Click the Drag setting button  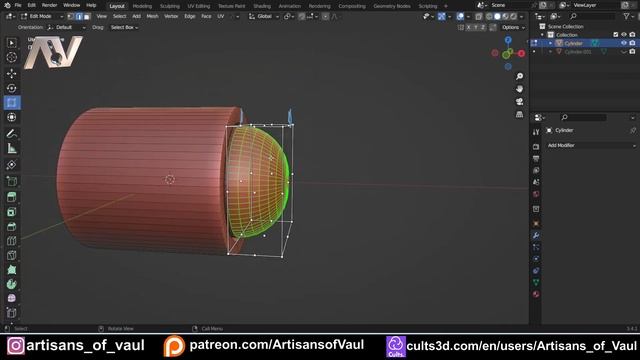[98, 27]
